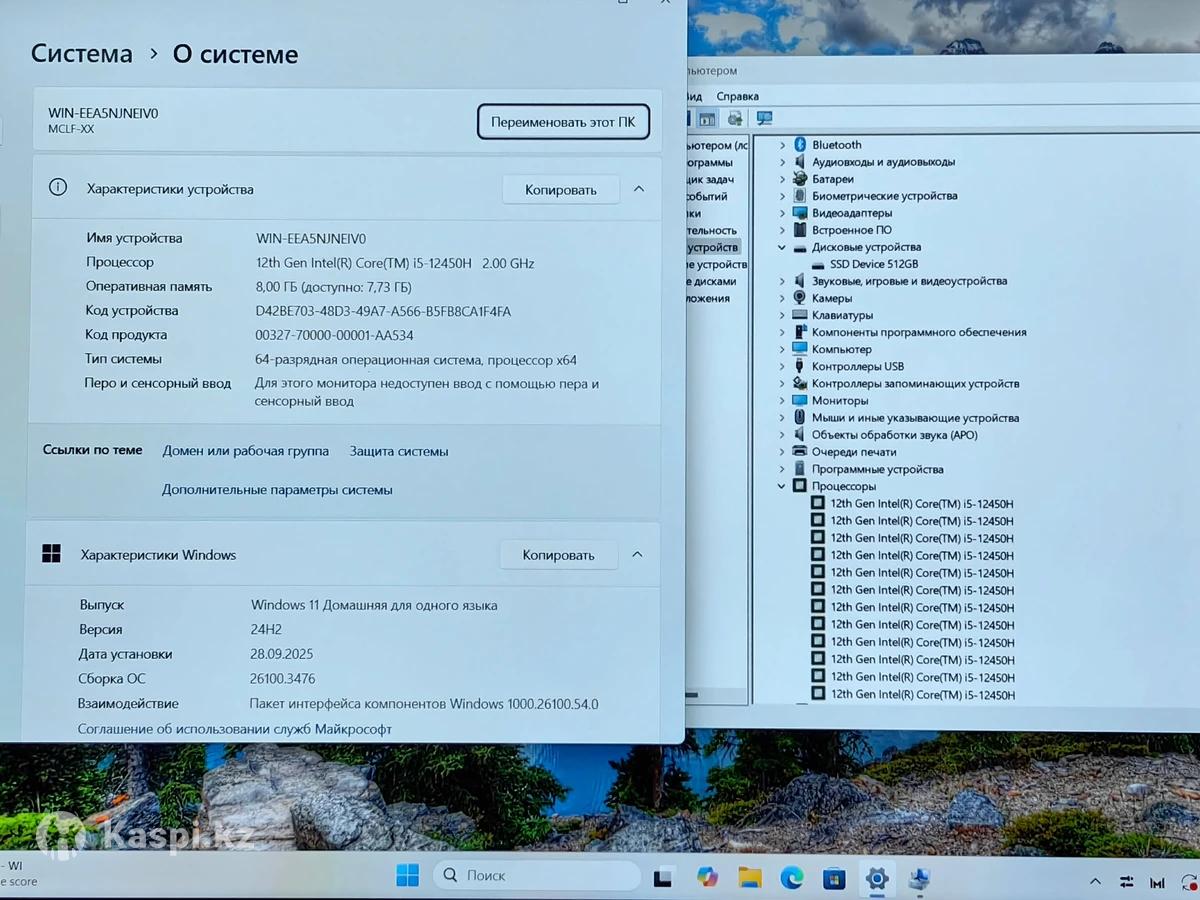
Task: Click the update driver toolbar icon
Action: [x=735, y=118]
